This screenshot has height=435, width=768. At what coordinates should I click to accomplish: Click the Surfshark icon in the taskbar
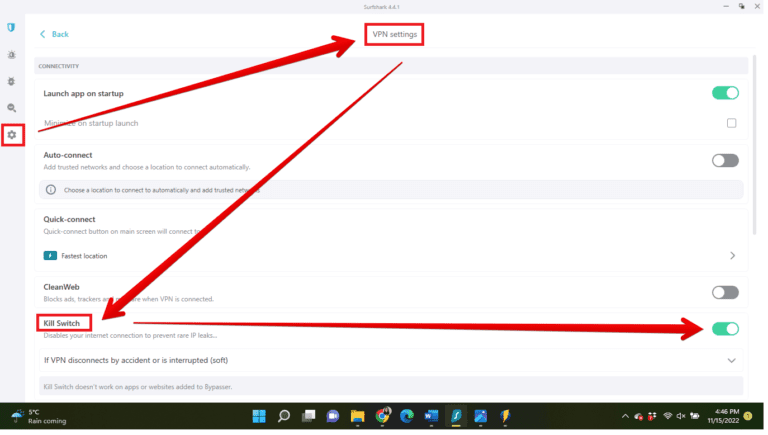(x=456, y=416)
